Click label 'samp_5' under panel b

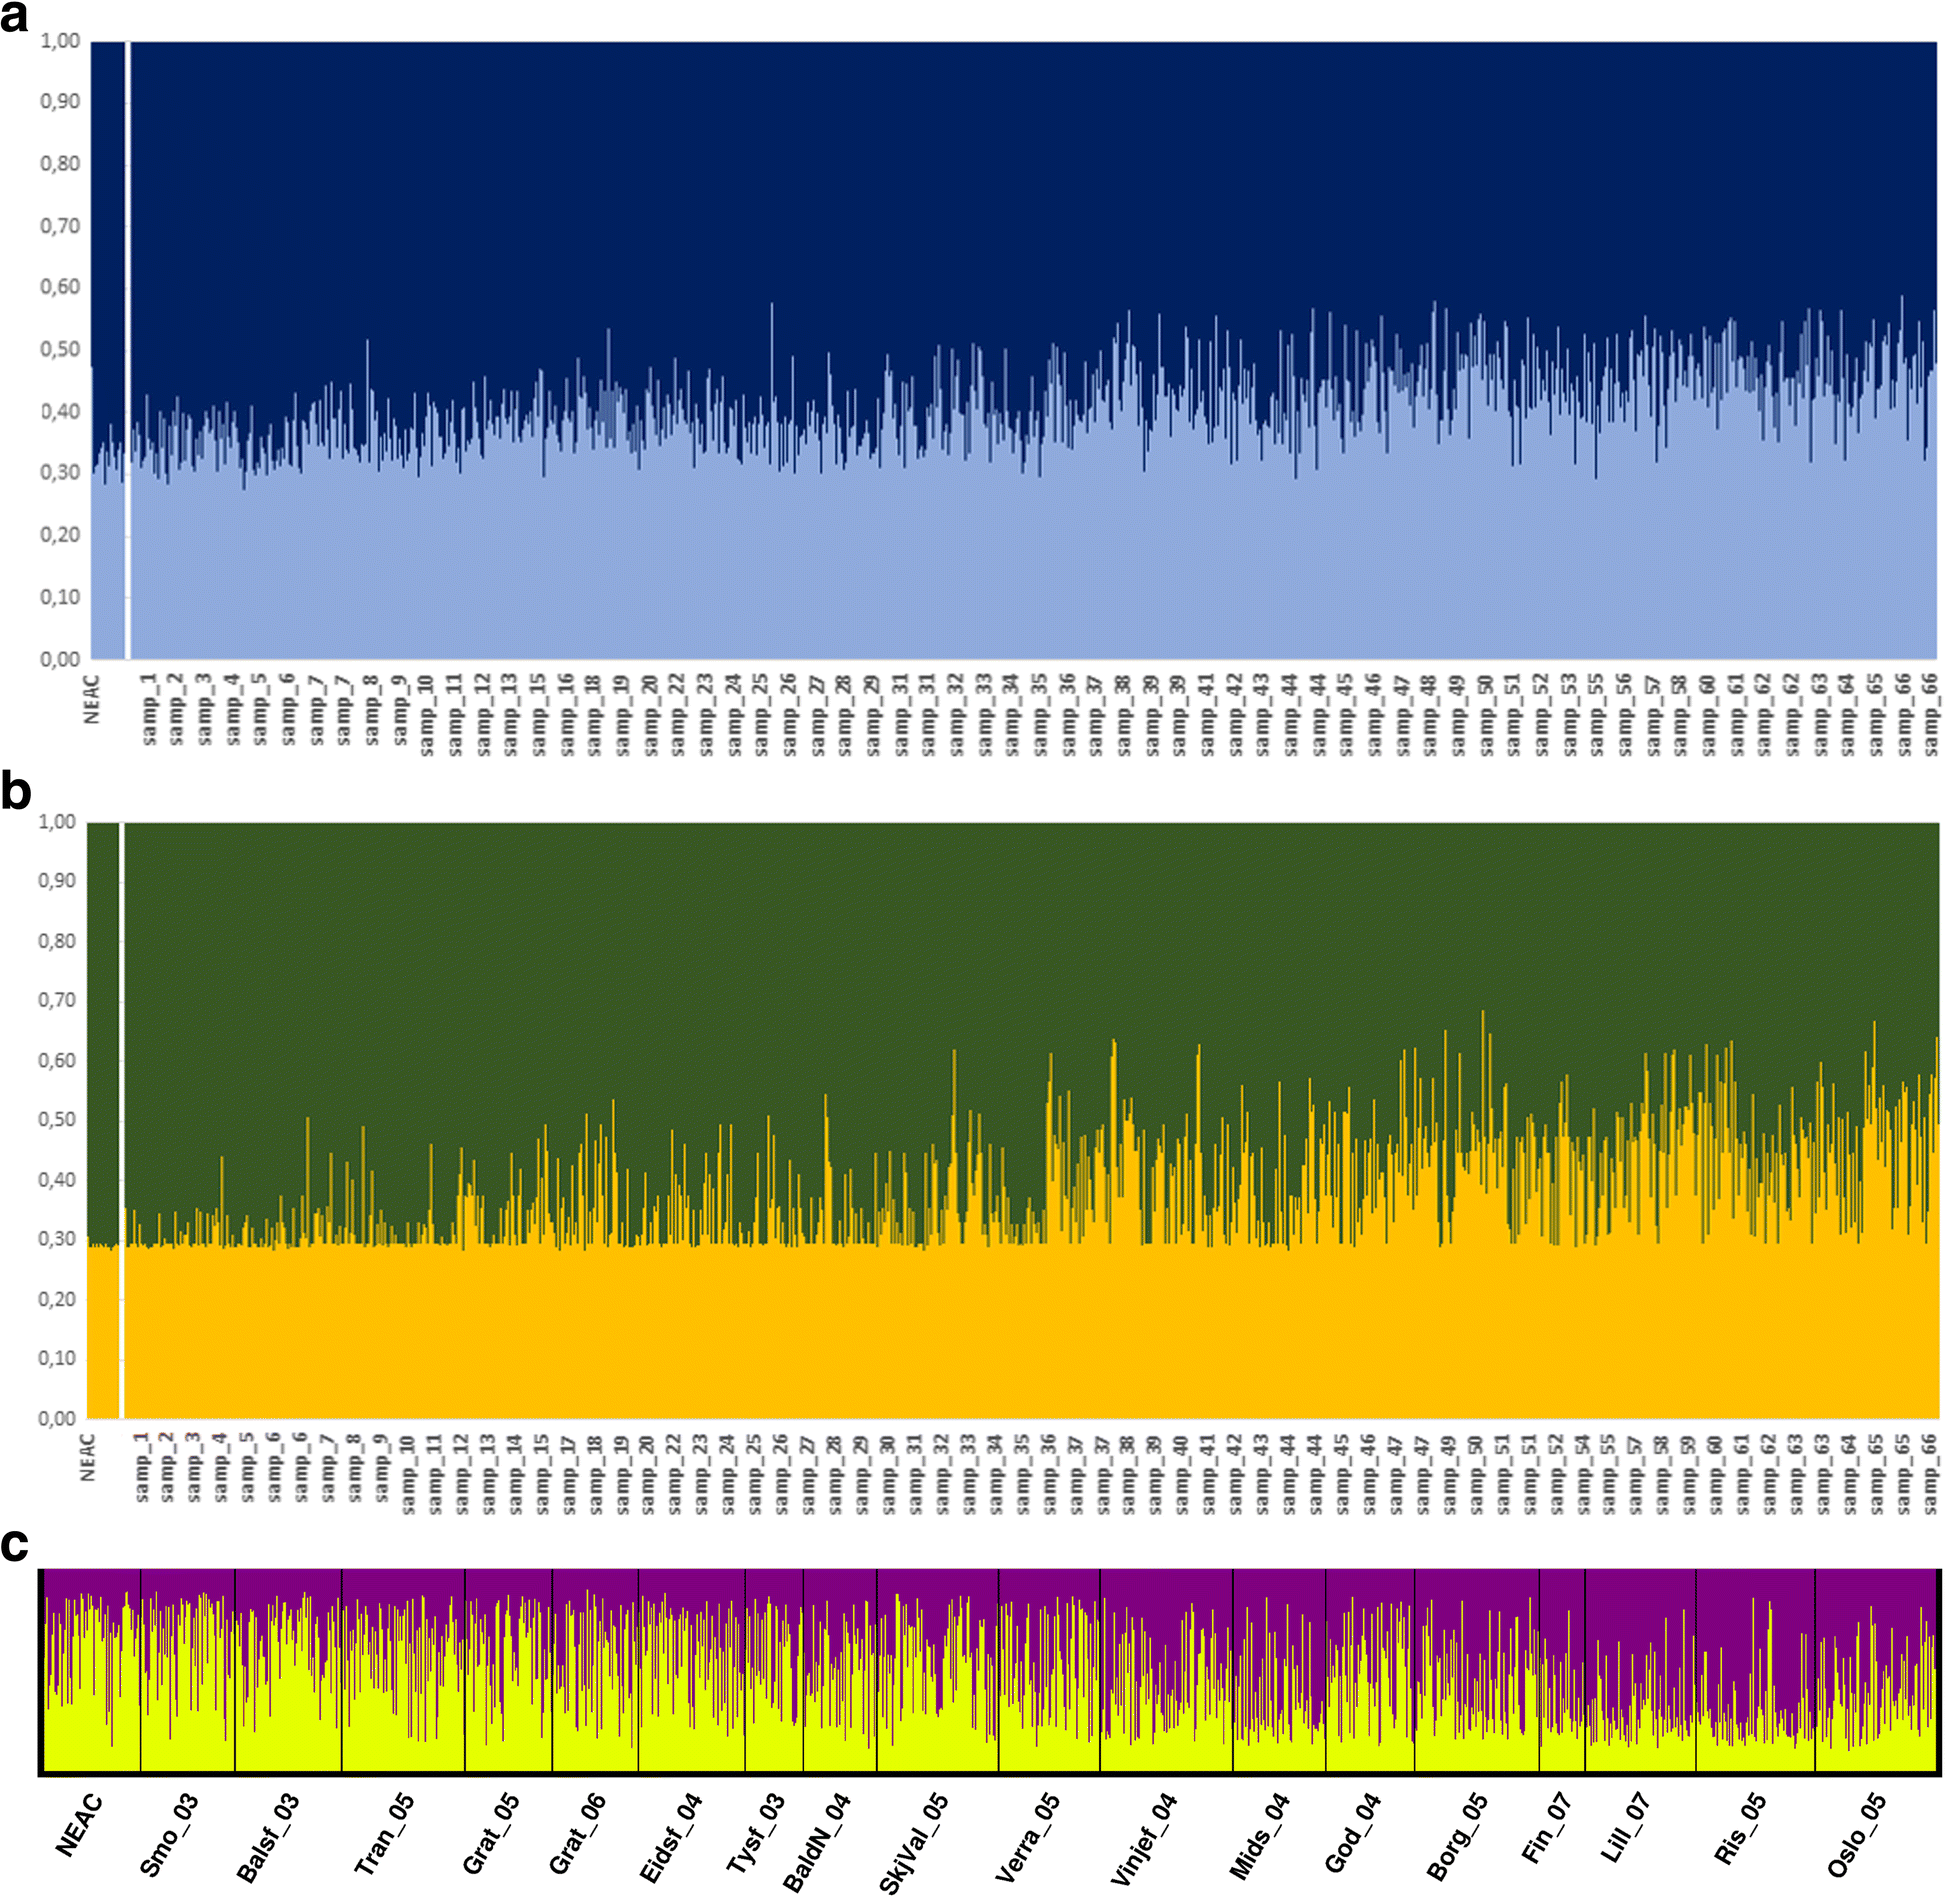248,1468
